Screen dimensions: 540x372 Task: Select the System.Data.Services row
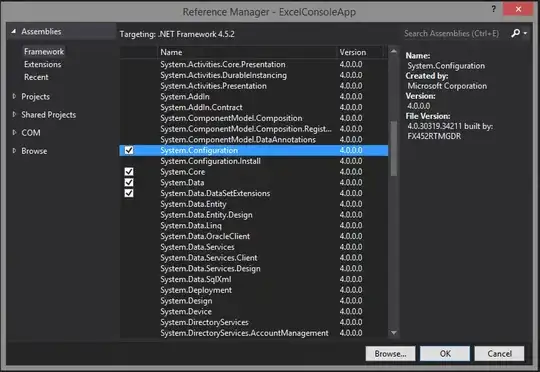click(253, 247)
